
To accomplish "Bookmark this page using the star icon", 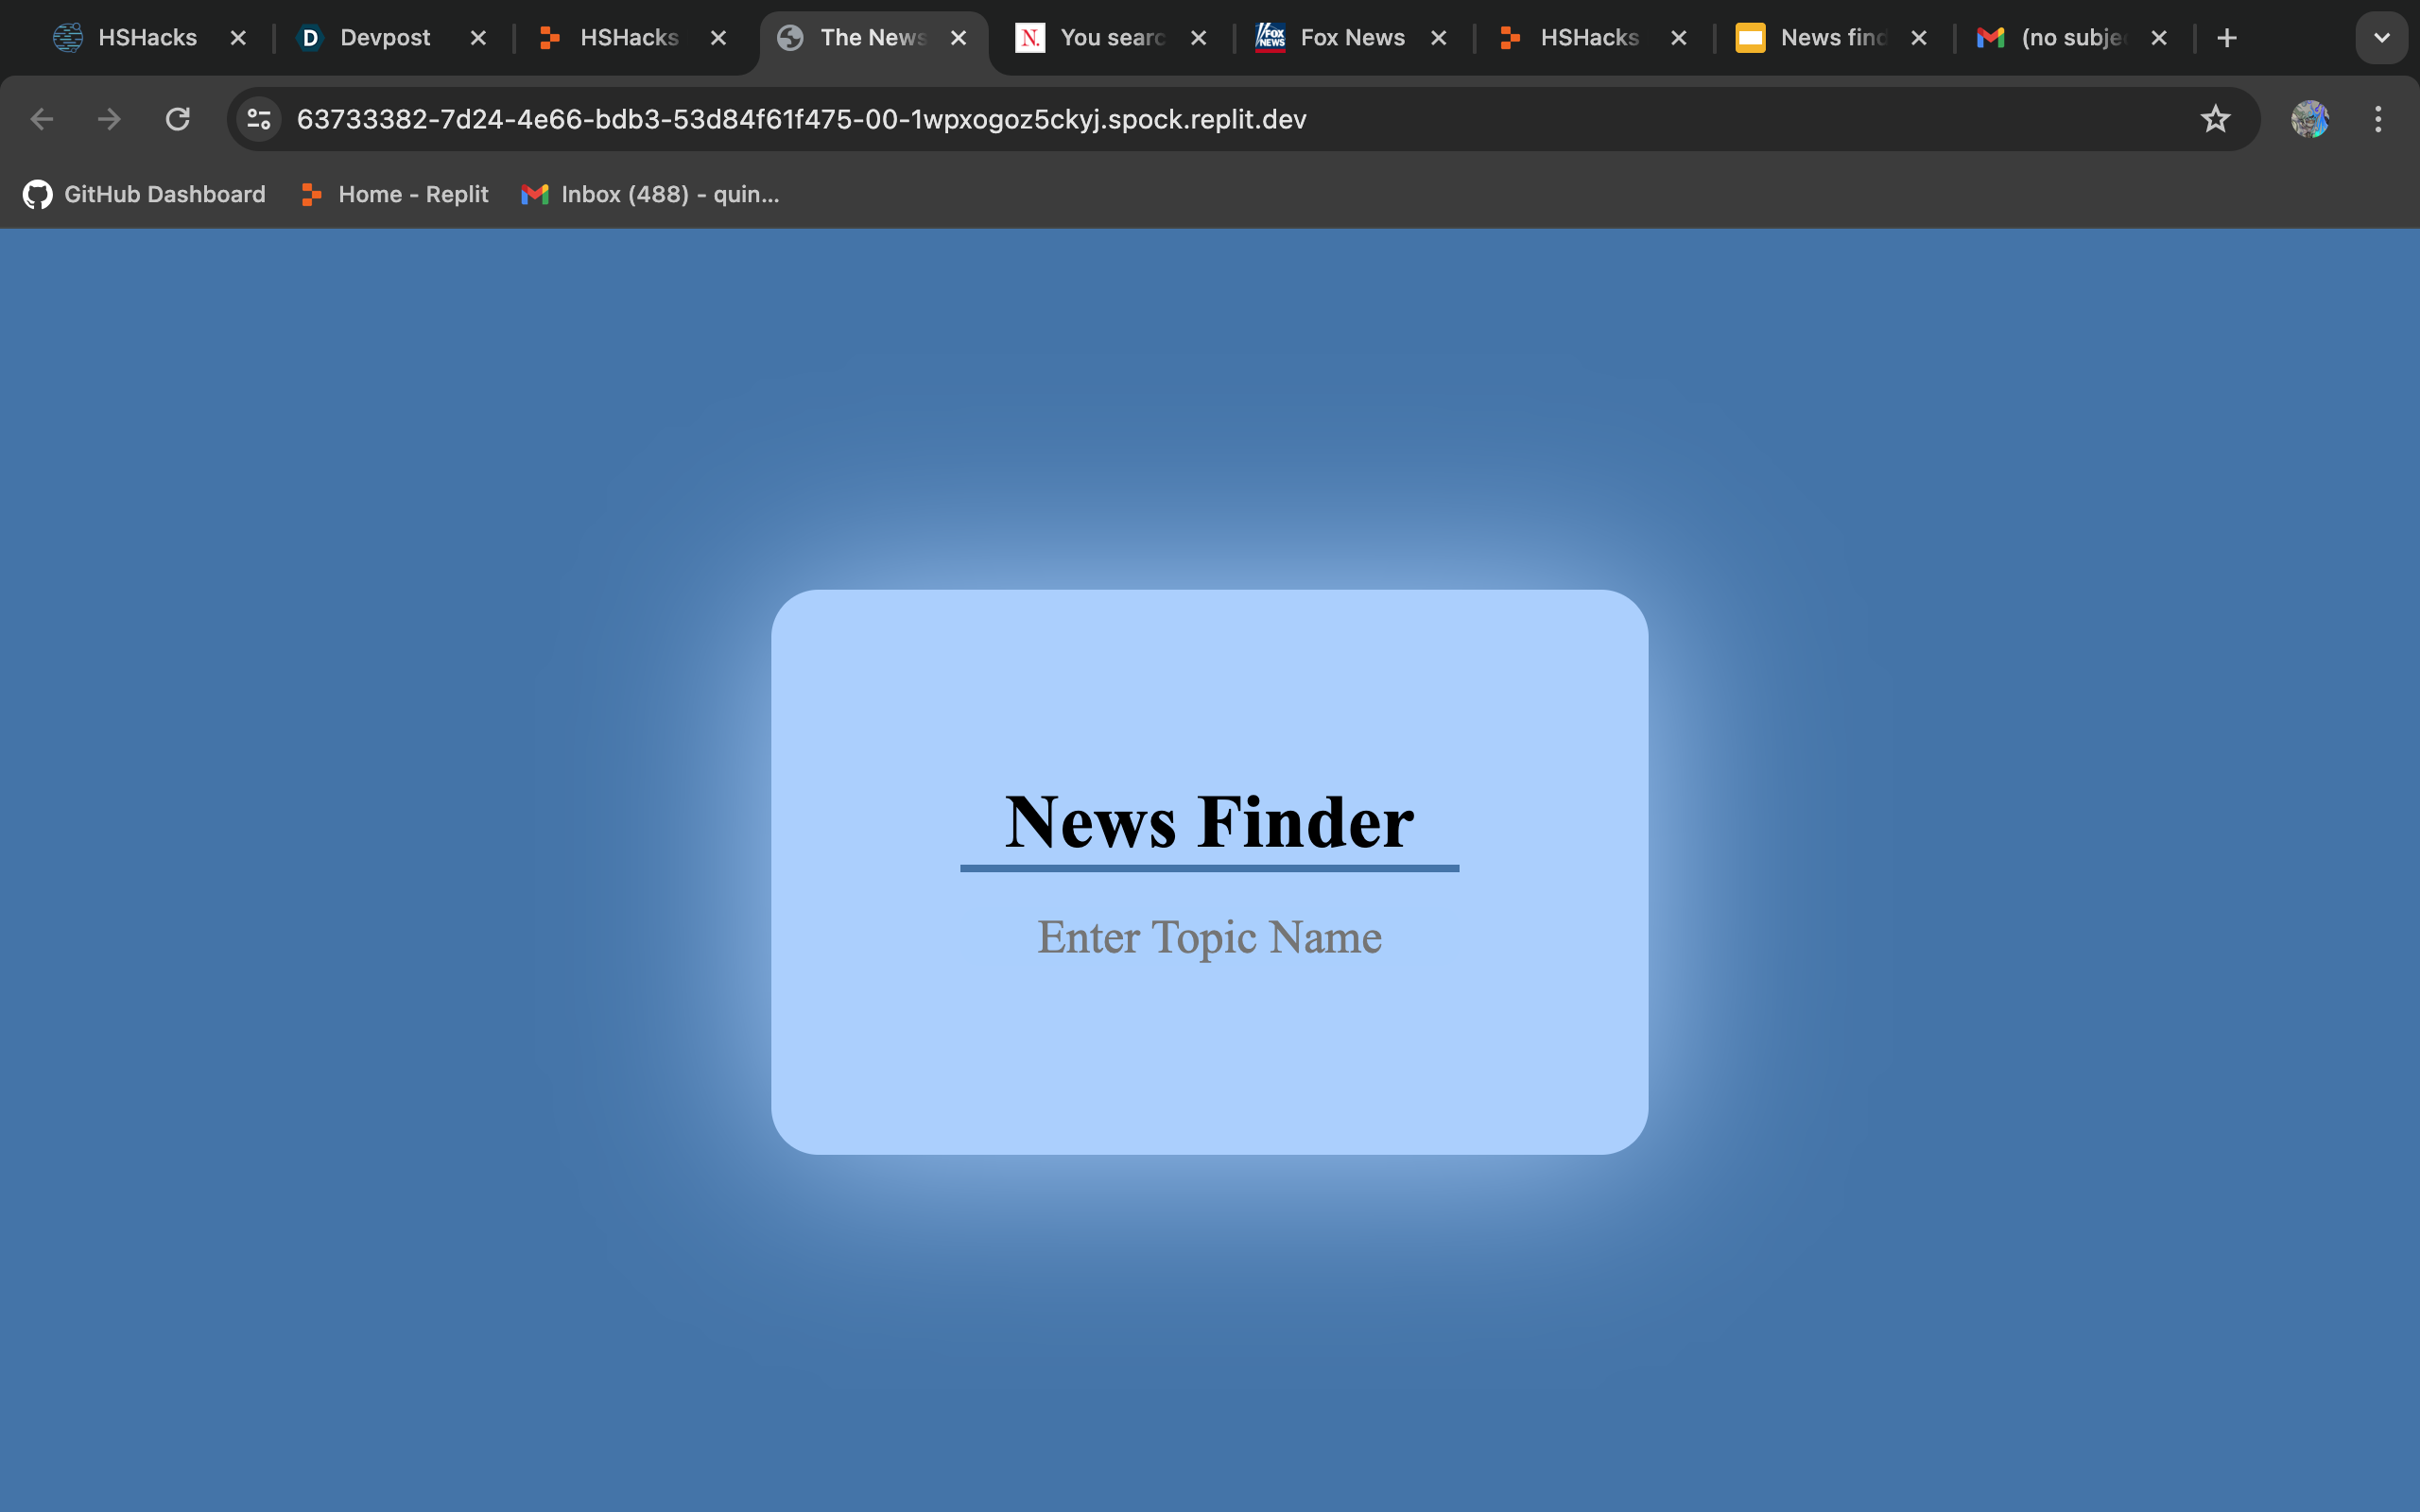I will click(2215, 119).
